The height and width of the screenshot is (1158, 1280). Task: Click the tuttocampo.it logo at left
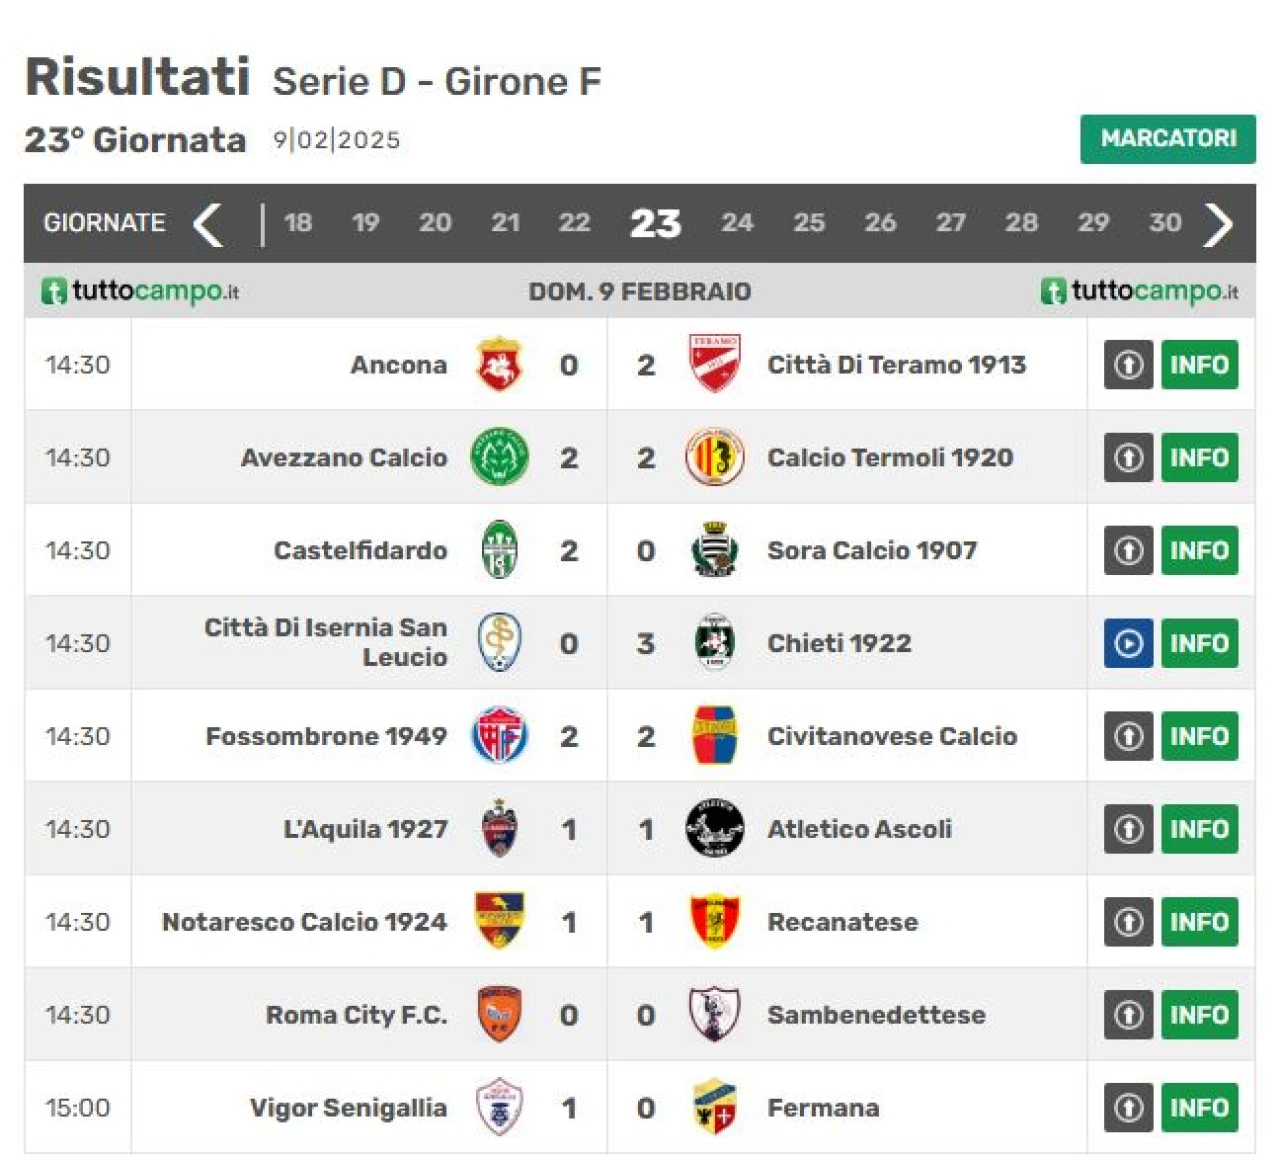(x=140, y=291)
